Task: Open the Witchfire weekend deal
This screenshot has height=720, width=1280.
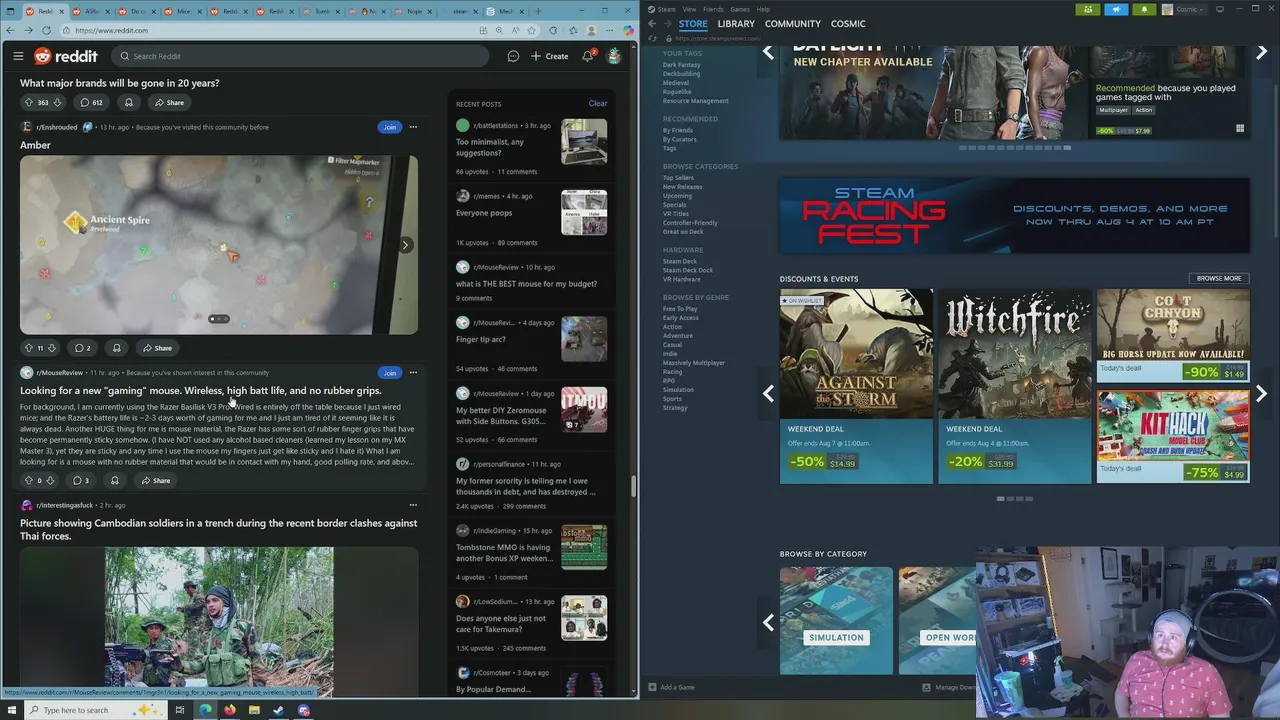Action: [x=1014, y=386]
